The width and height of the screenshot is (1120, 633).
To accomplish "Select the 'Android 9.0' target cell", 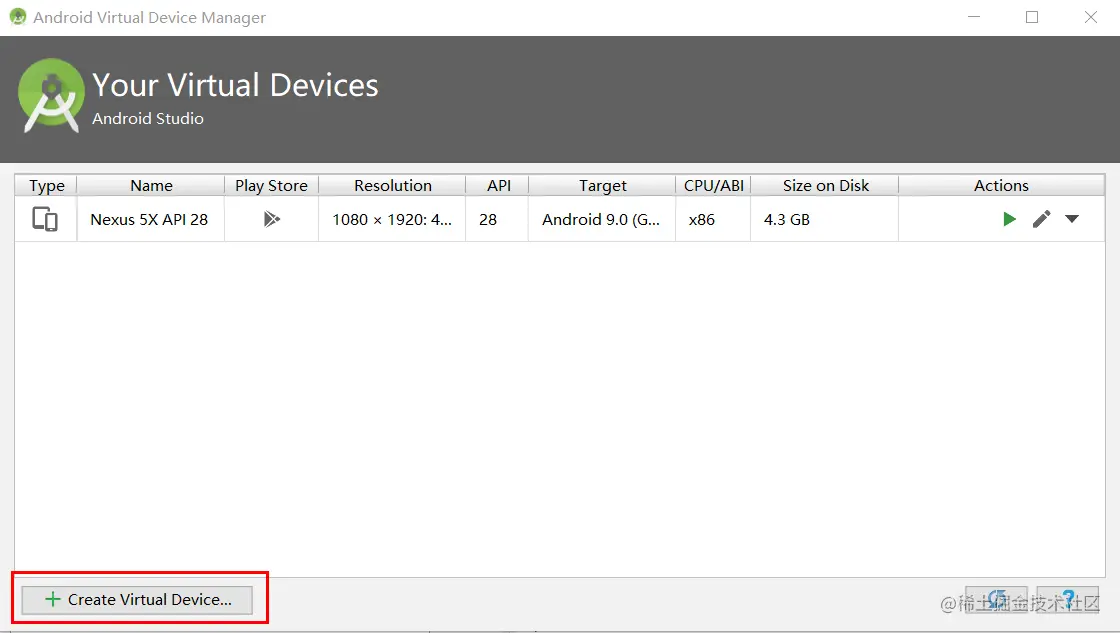I will (602, 219).
